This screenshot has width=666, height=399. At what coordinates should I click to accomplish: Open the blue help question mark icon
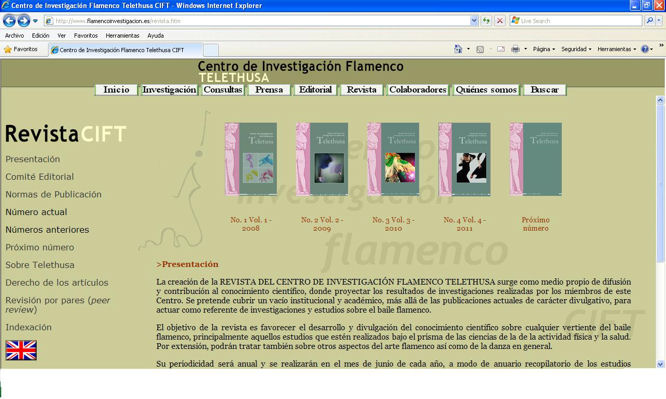645,49
